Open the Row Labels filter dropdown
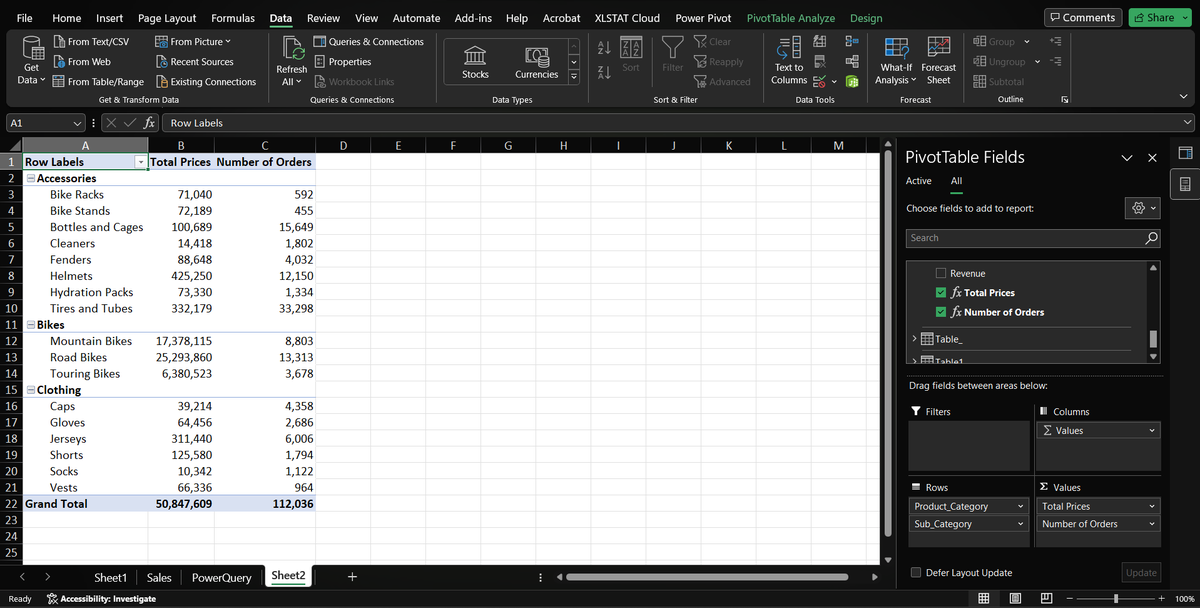The width and height of the screenshot is (1200, 608). (x=140, y=162)
